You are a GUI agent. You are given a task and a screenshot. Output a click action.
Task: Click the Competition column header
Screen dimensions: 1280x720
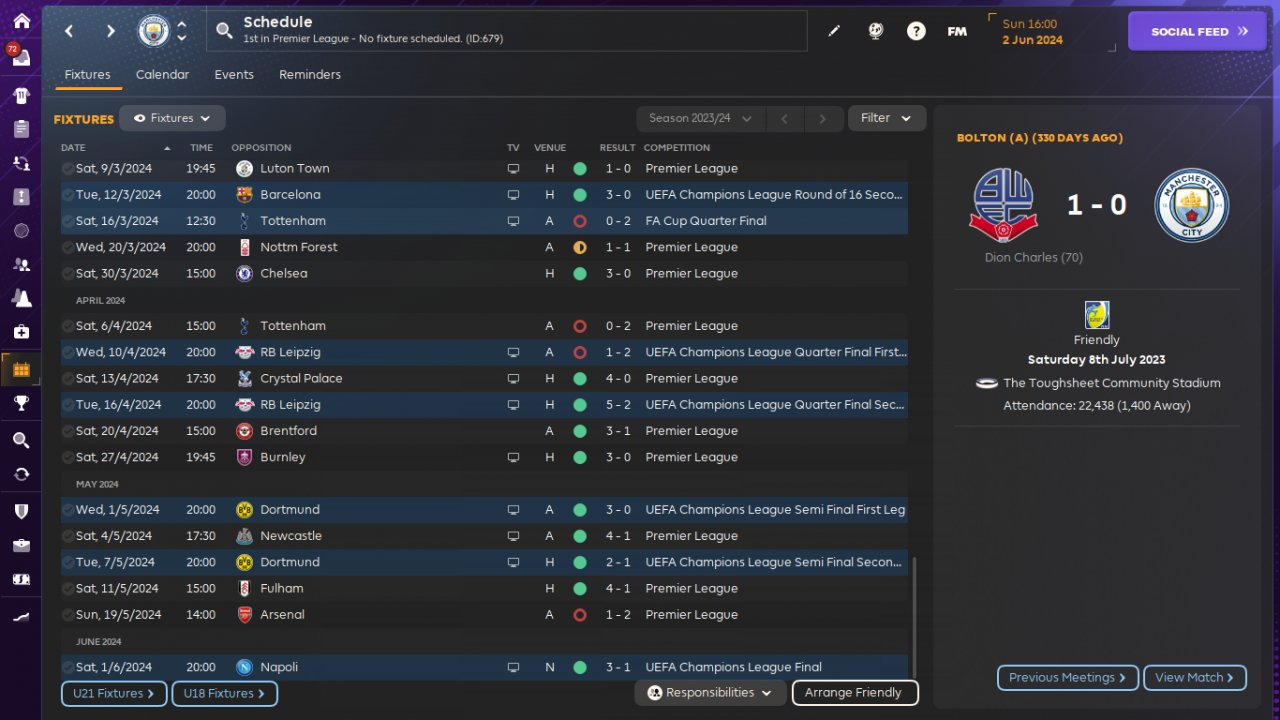(676, 148)
